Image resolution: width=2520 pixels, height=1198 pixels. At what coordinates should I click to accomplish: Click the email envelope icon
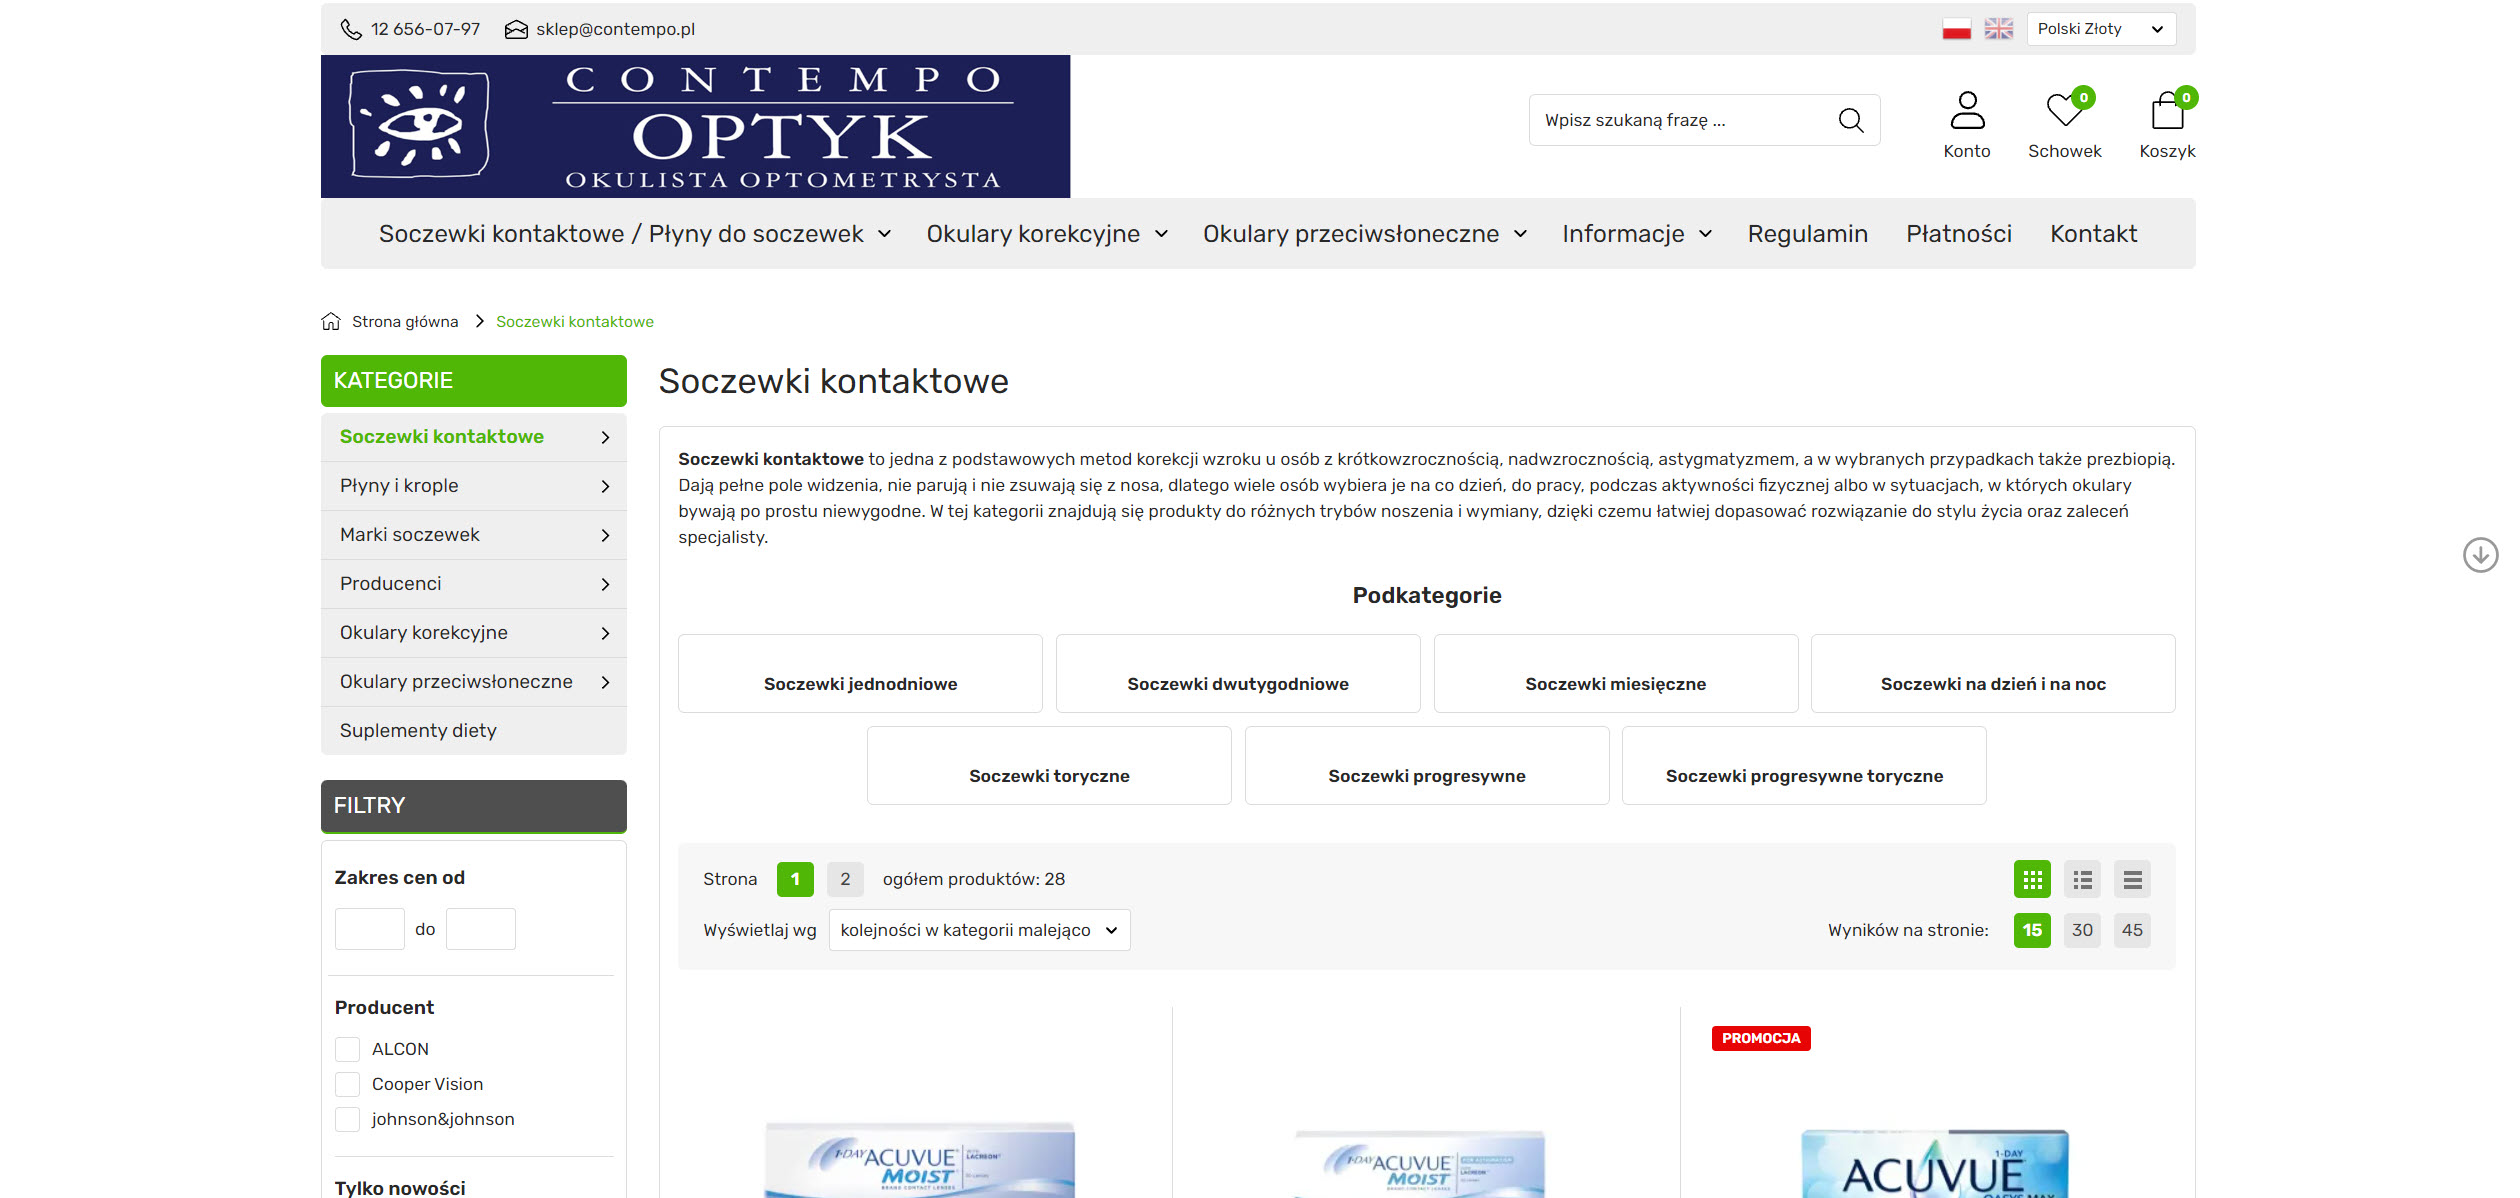point(516,29)
